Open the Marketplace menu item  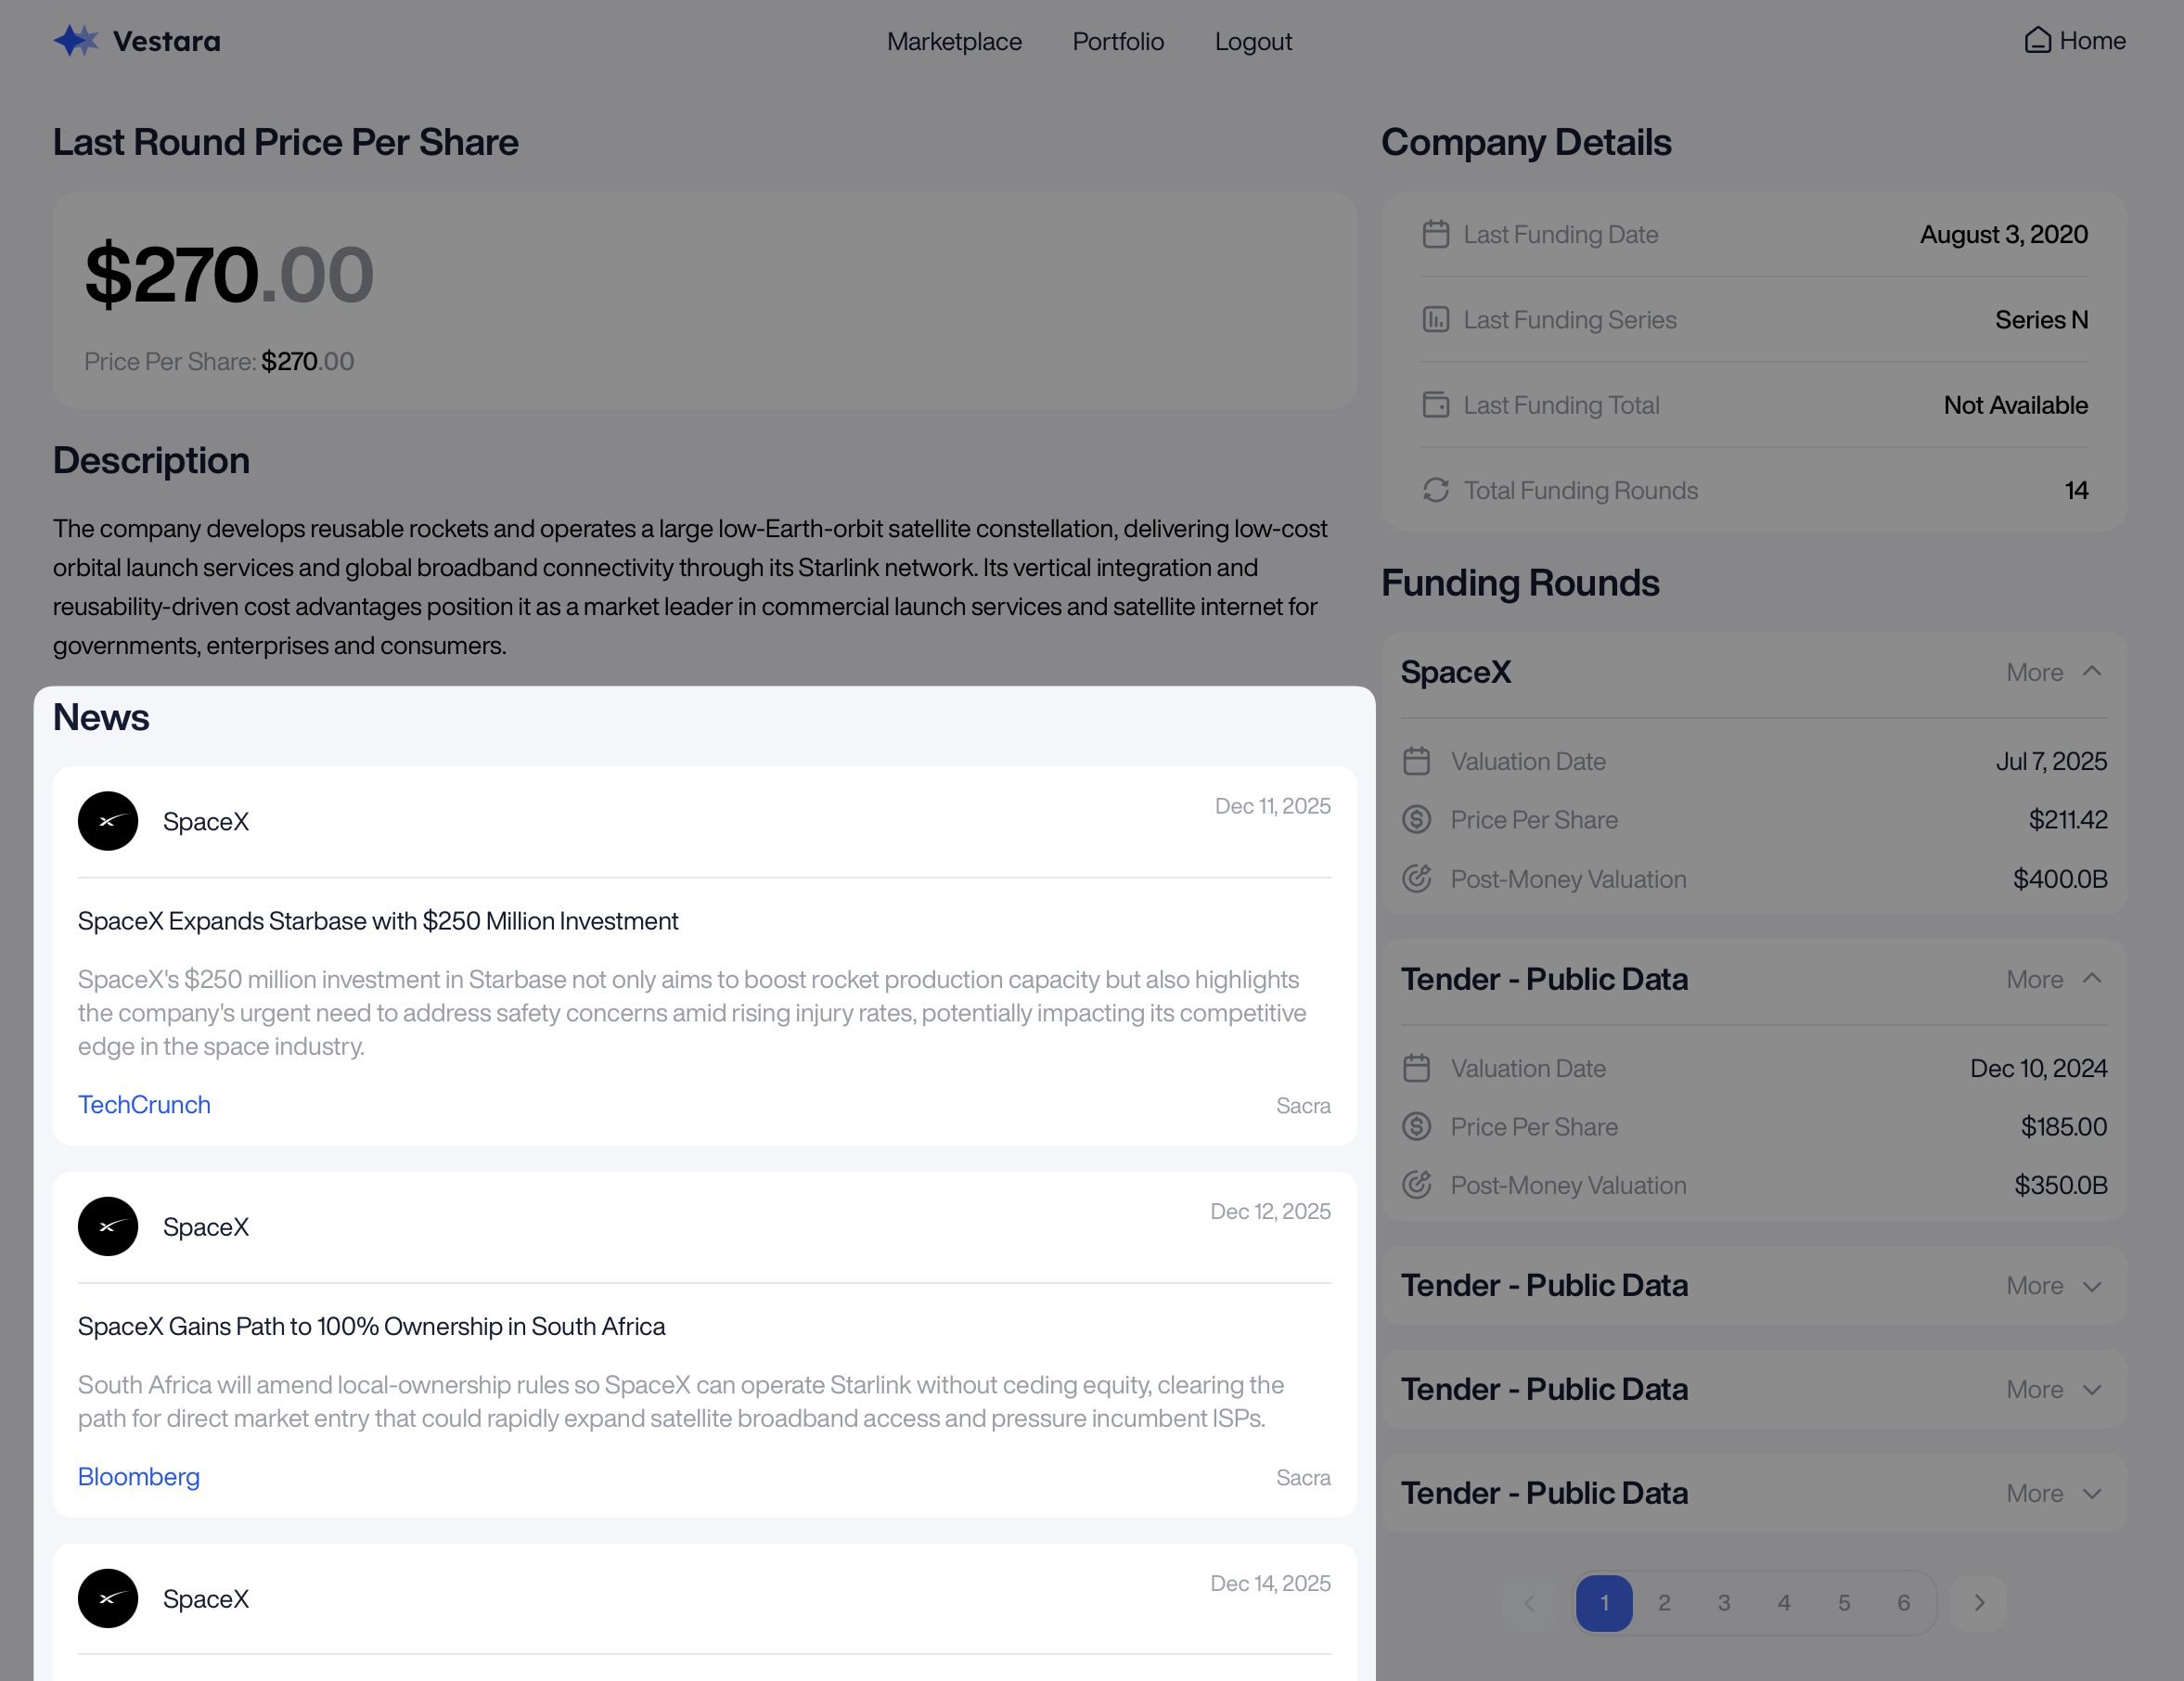click(954, 41)
